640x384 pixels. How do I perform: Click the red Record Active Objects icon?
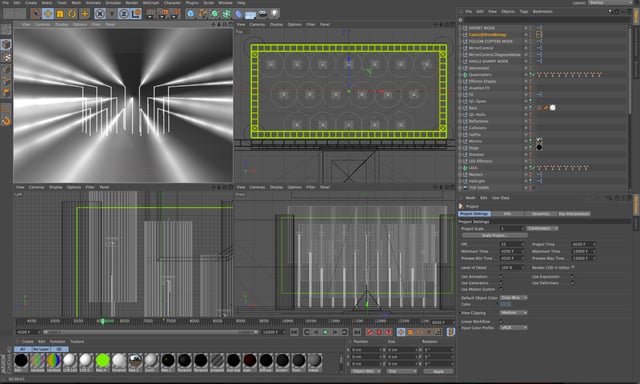pos(370,332)
